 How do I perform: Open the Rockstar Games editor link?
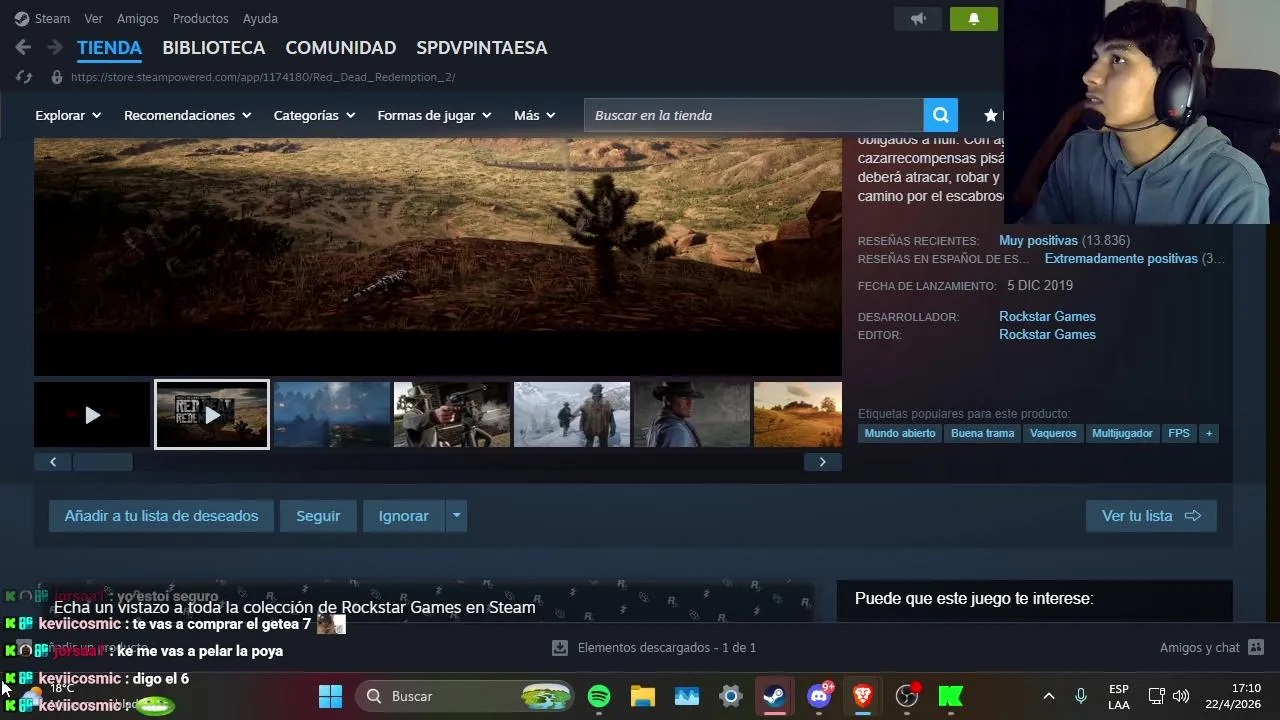[1047, 335]
